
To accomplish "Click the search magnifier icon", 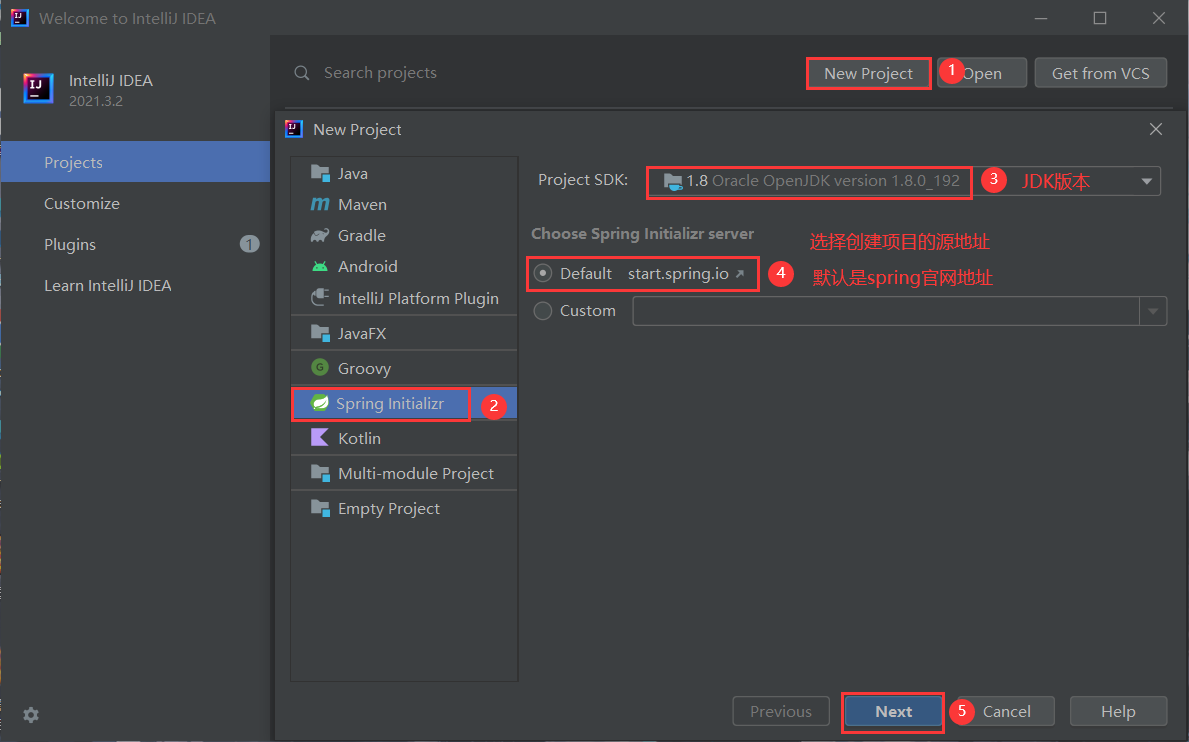I will tap(302, 73).
